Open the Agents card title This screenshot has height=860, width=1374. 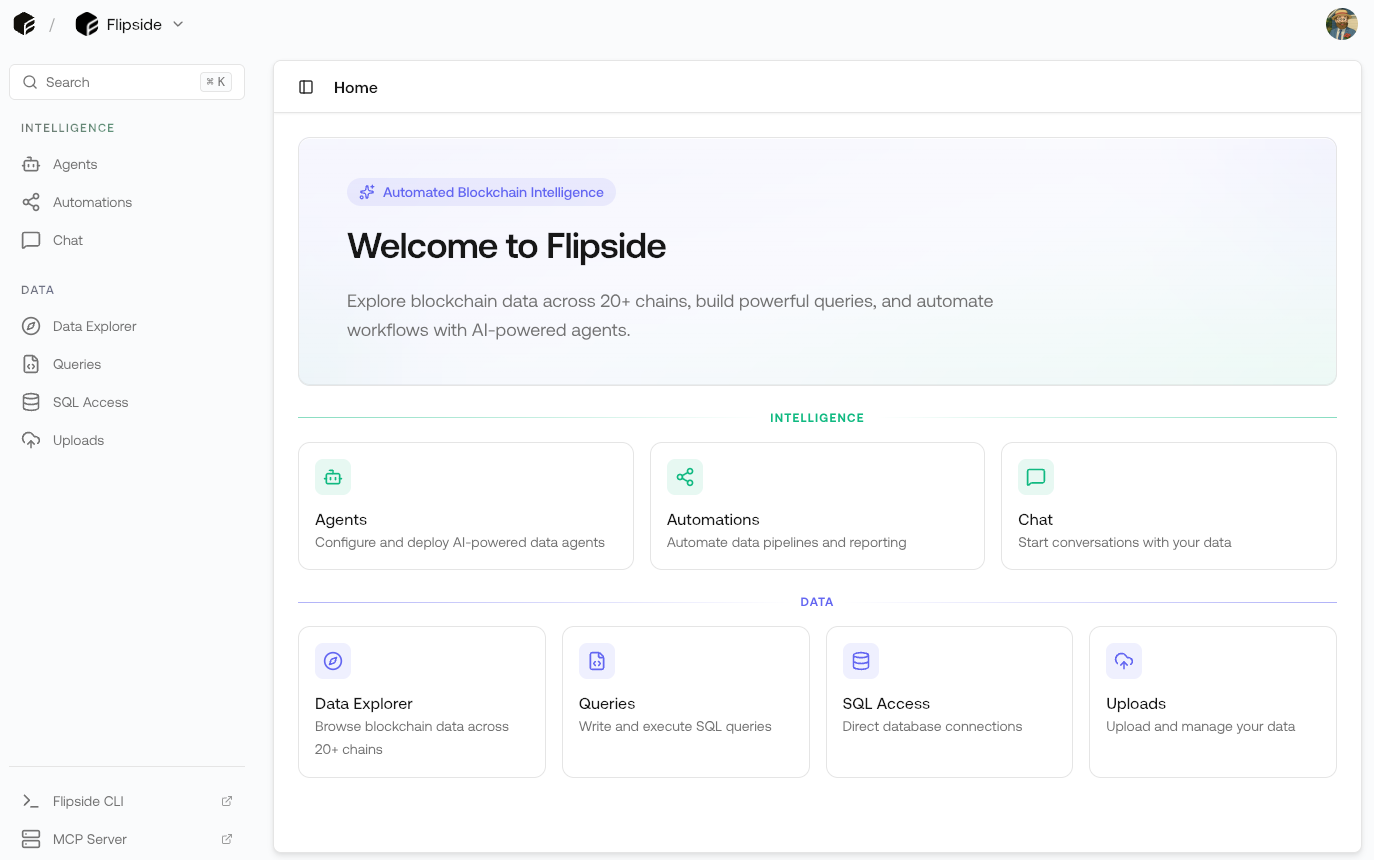coord(341,520)
